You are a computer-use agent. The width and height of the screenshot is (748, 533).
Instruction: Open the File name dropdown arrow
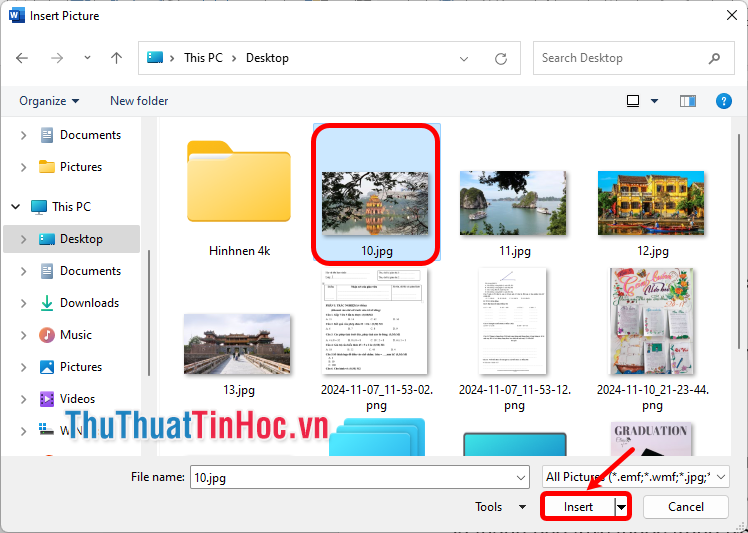click(x=521, y=478)
